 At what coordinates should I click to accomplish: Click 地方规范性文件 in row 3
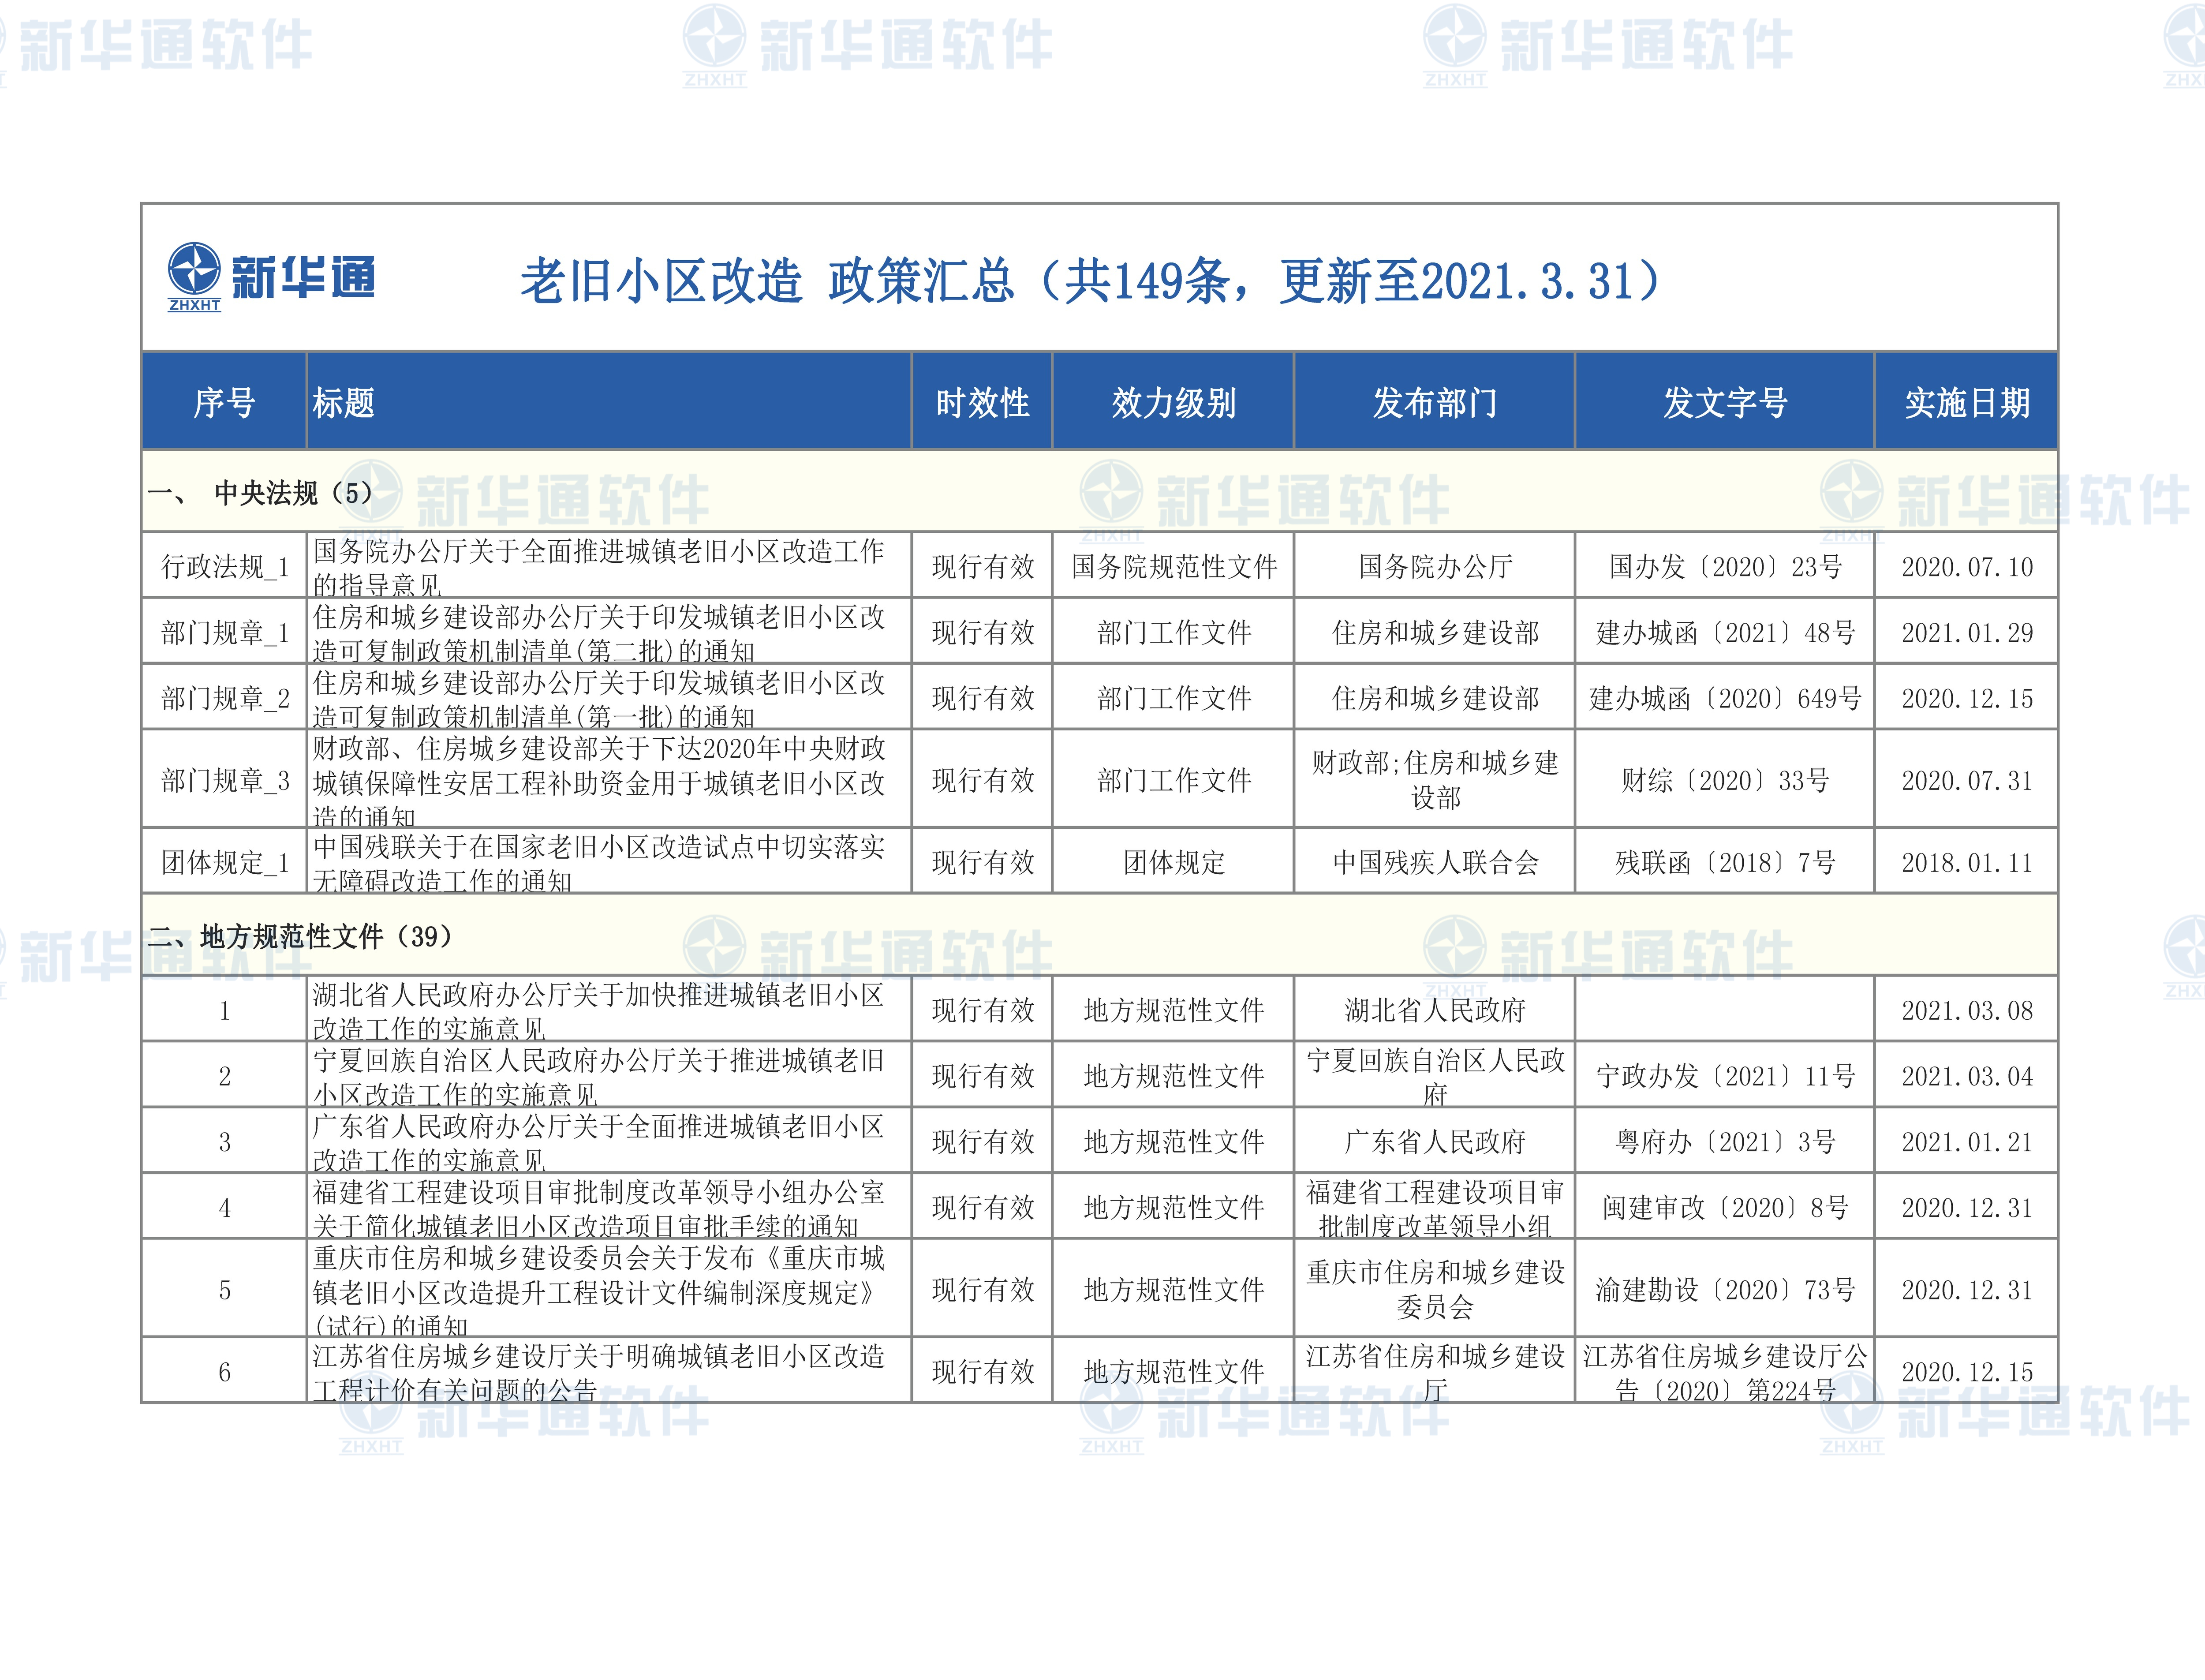(x=1174, y=1142)
